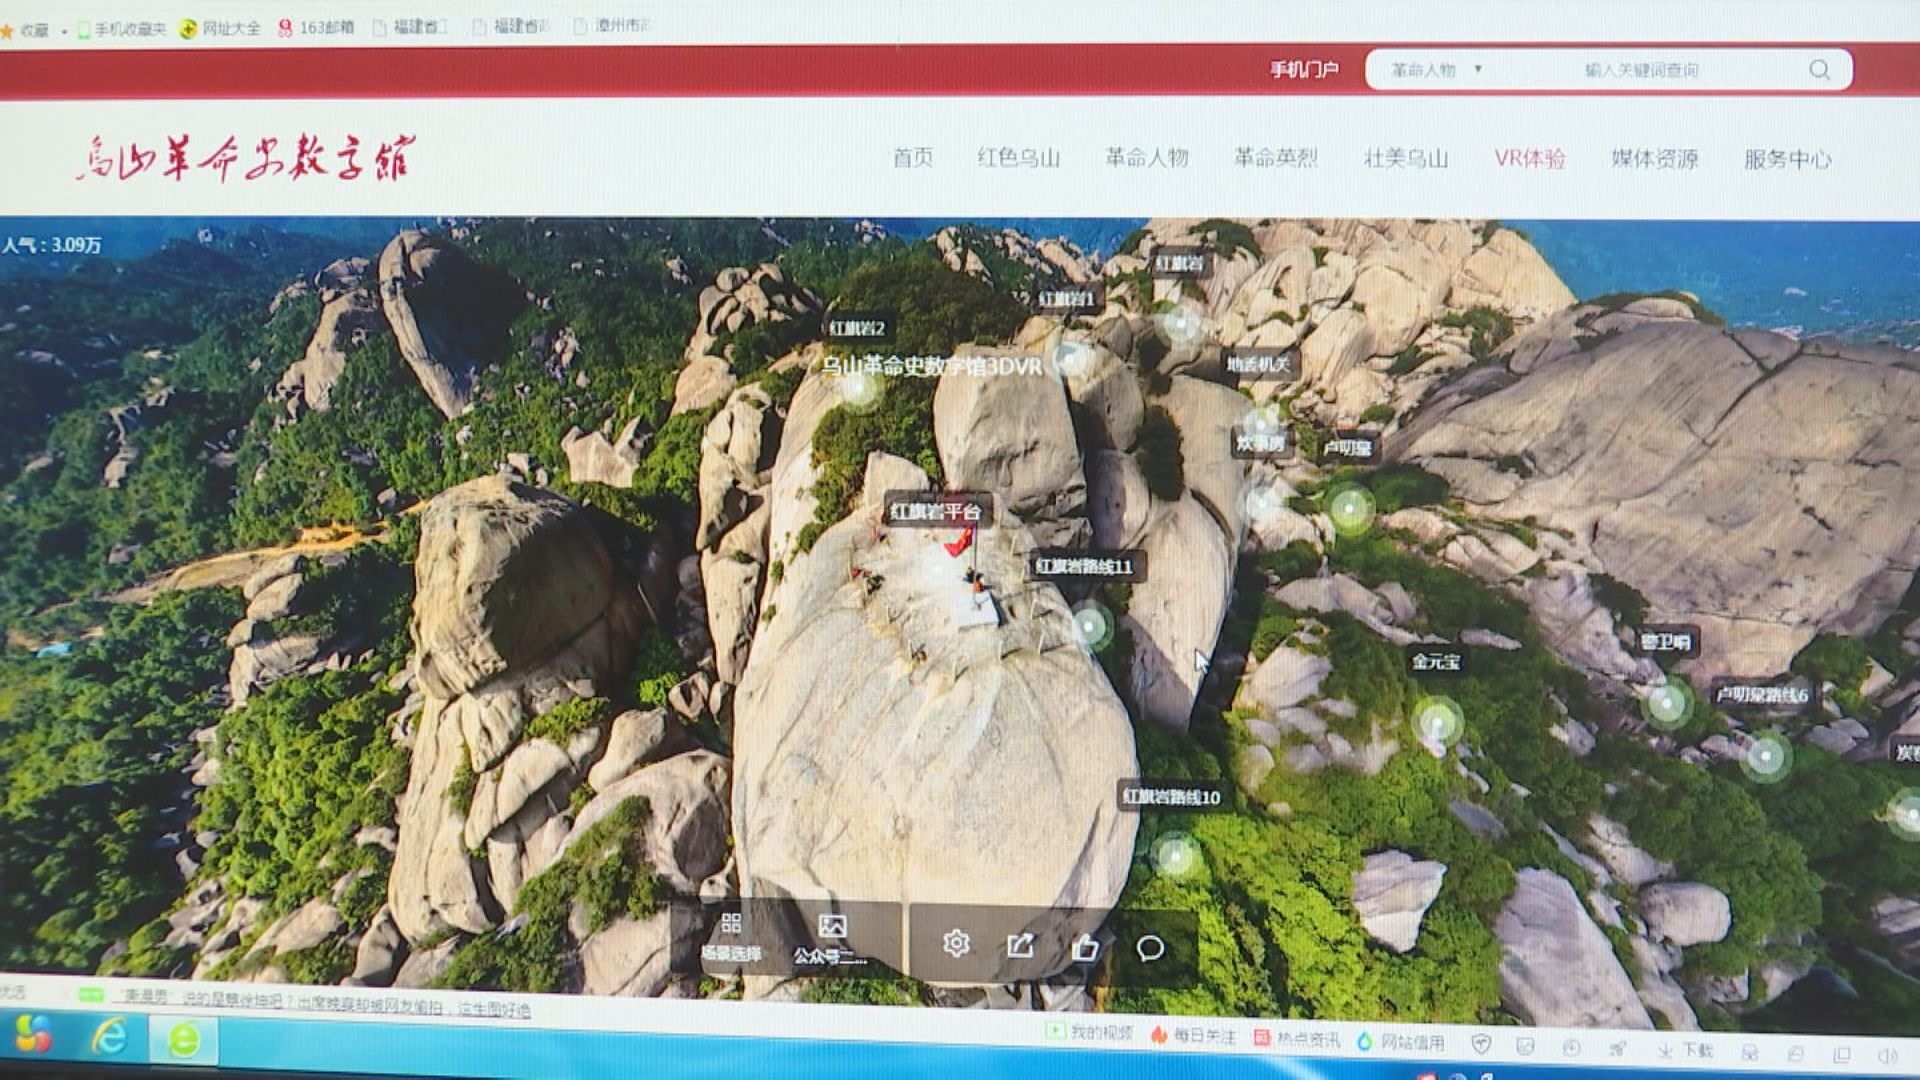This screenshot has width=1920, height=1080.
Task: Click the keyword search input field
Action: tap(1640, 70)
